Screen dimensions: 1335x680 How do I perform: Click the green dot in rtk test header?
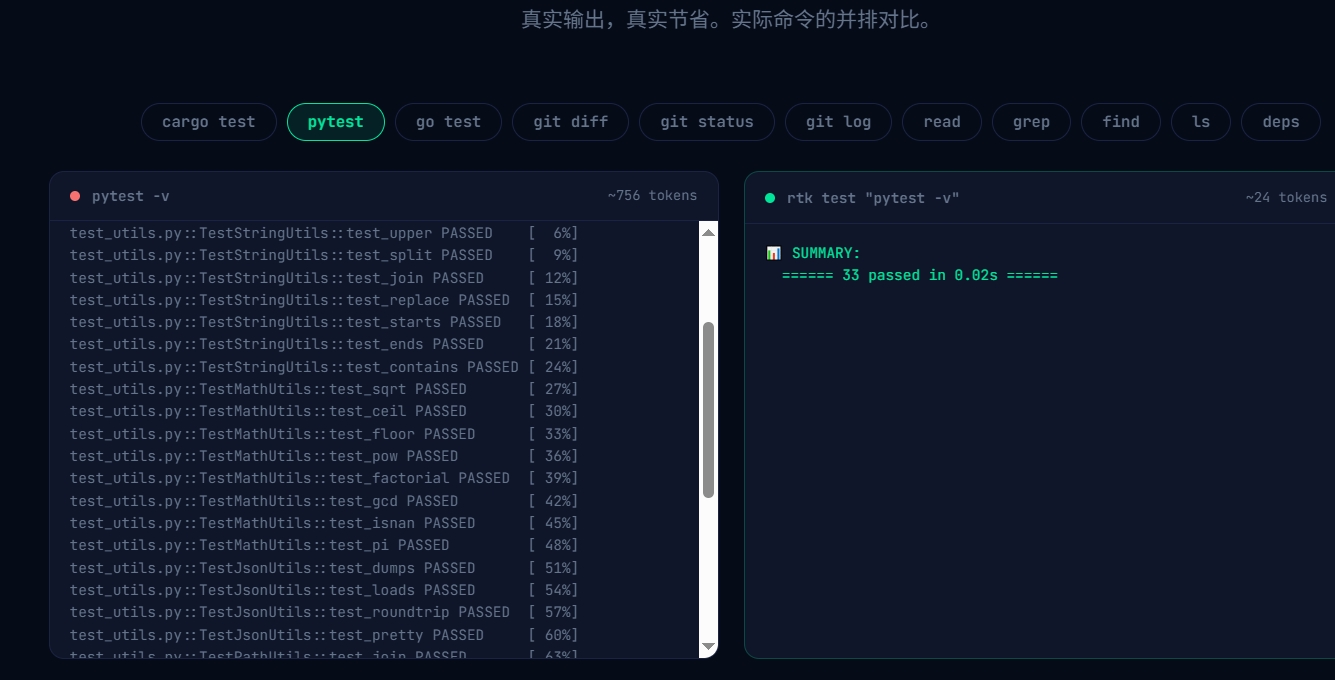click(770, 198)
